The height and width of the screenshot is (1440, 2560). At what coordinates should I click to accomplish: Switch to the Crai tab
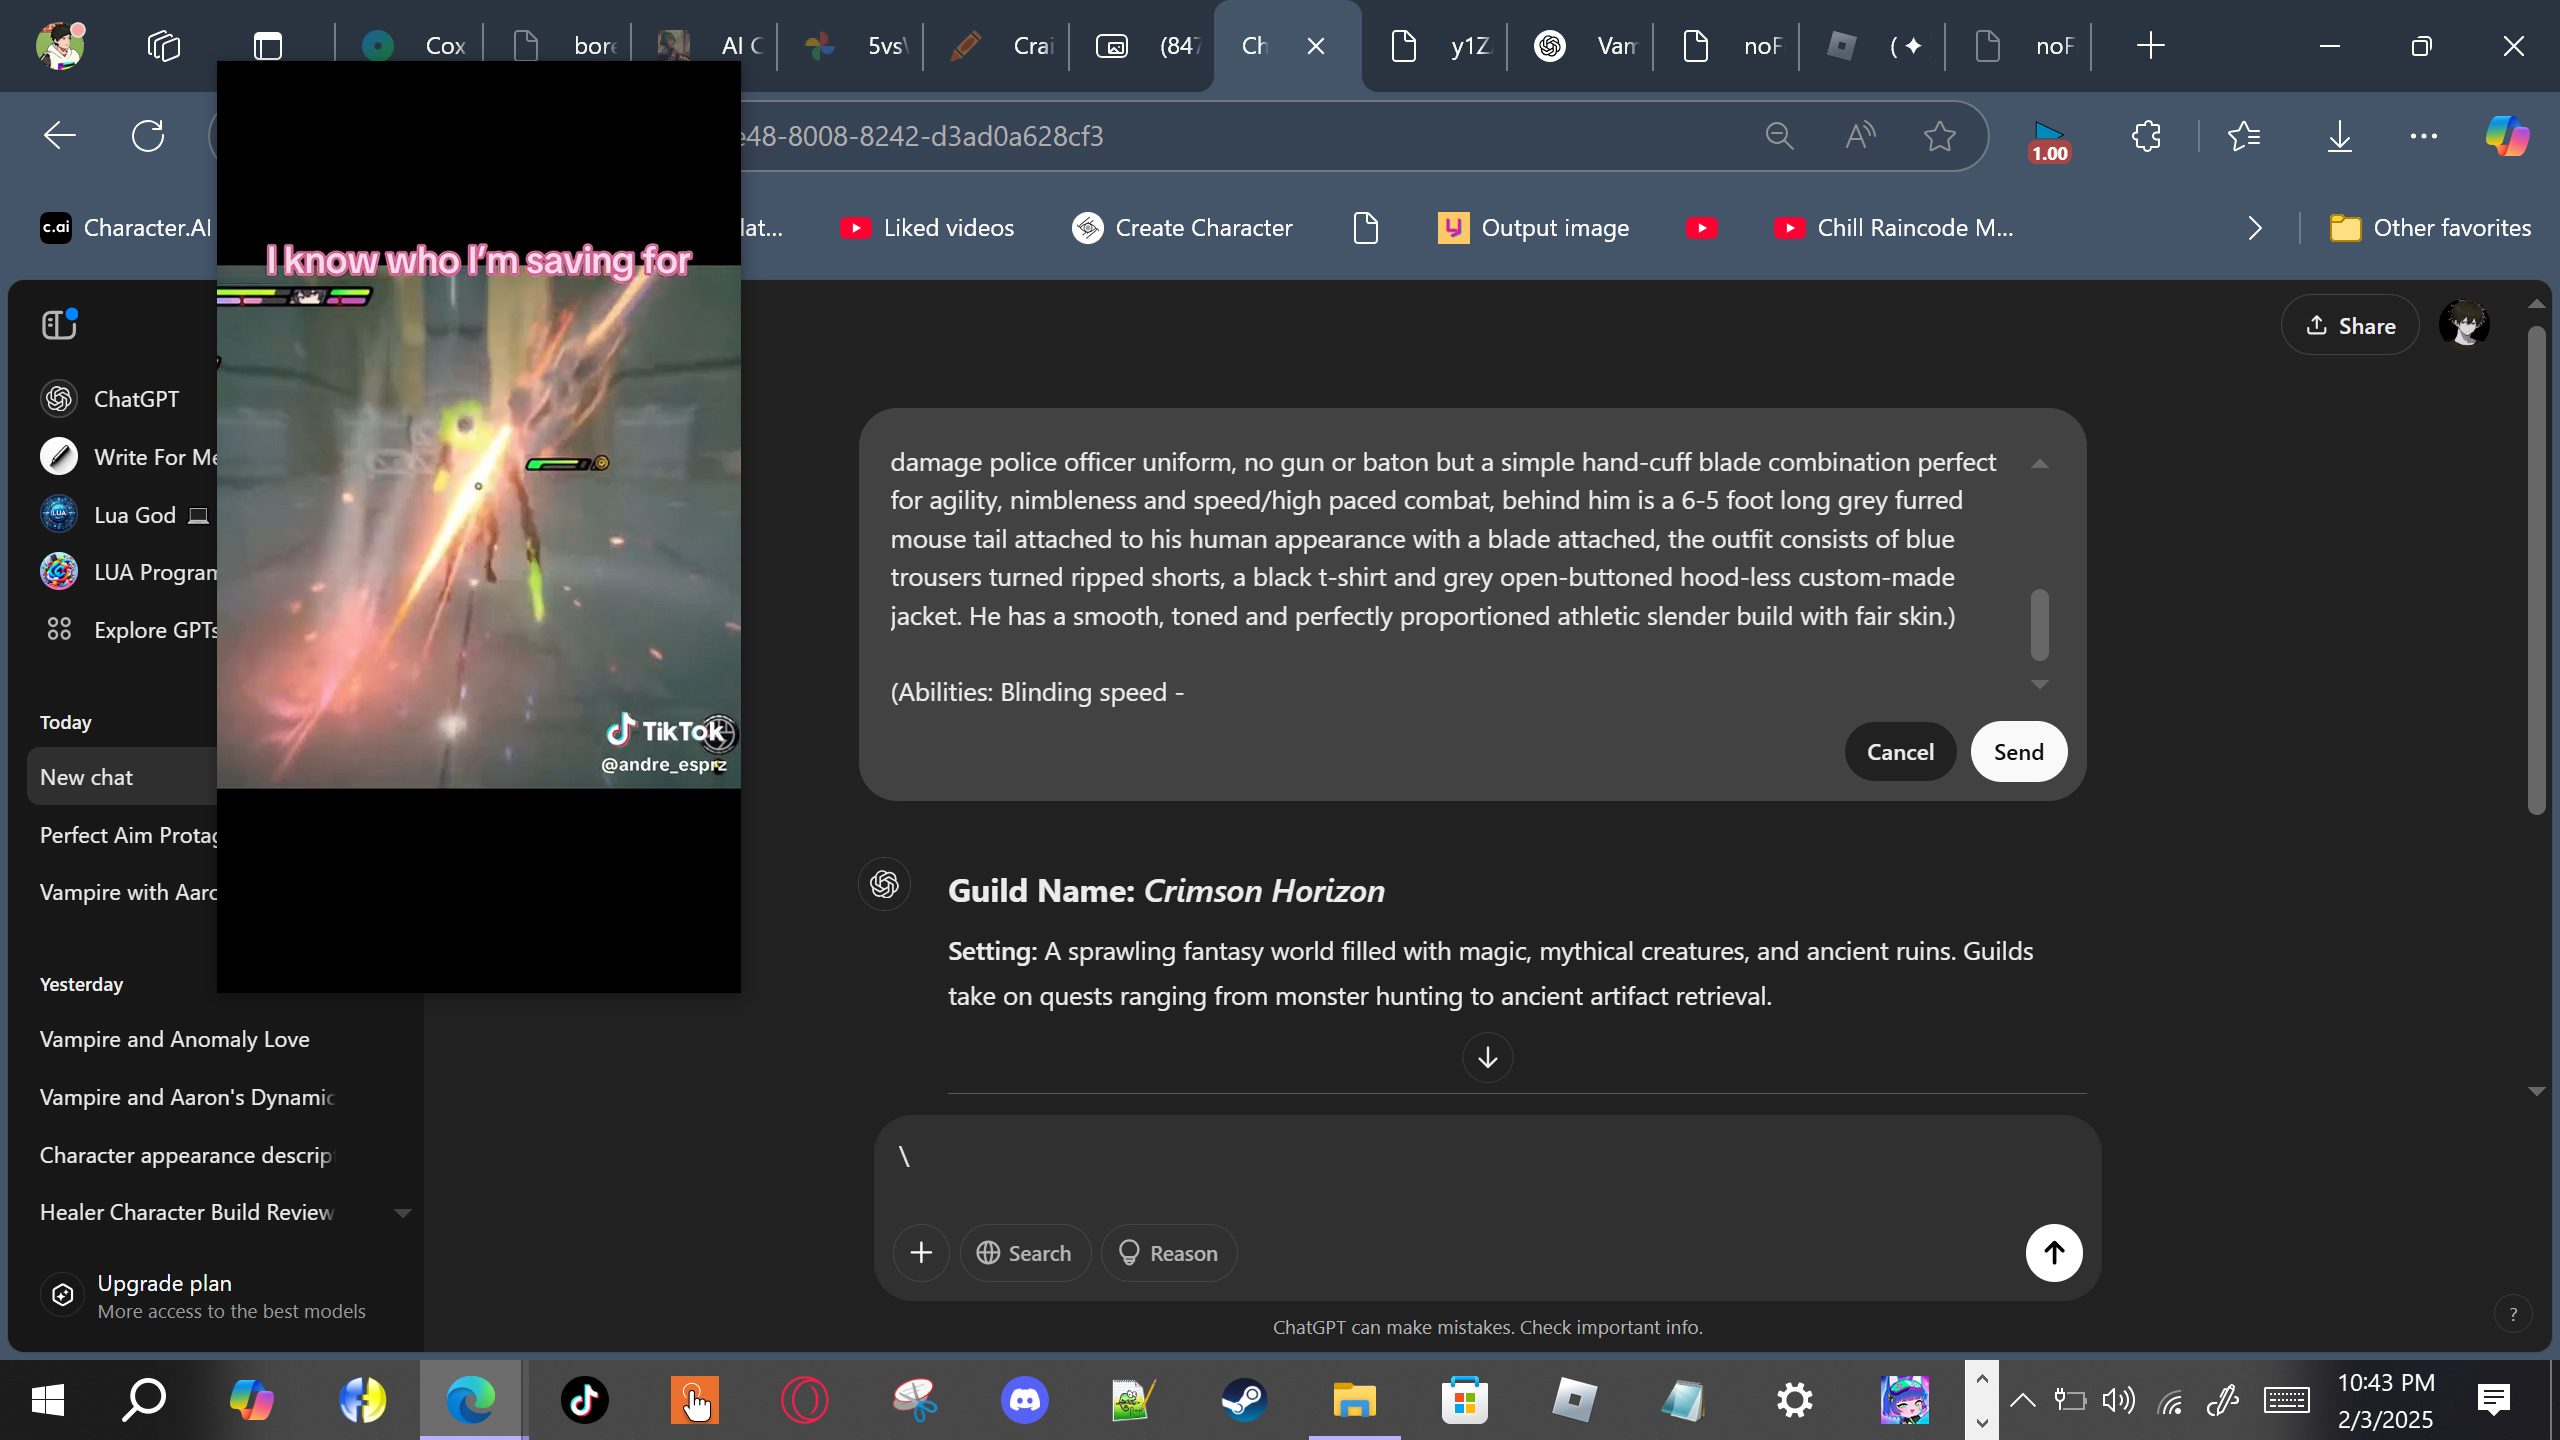tap(1000, 46)
